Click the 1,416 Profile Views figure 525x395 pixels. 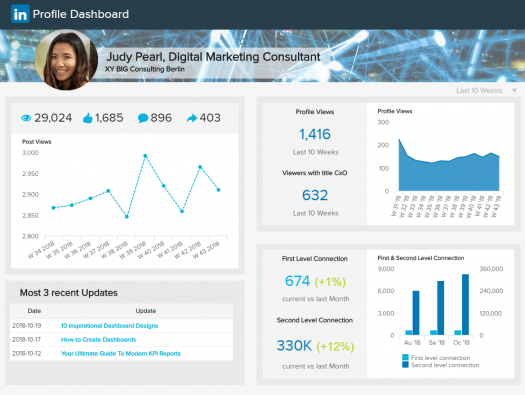pos(315,134)
